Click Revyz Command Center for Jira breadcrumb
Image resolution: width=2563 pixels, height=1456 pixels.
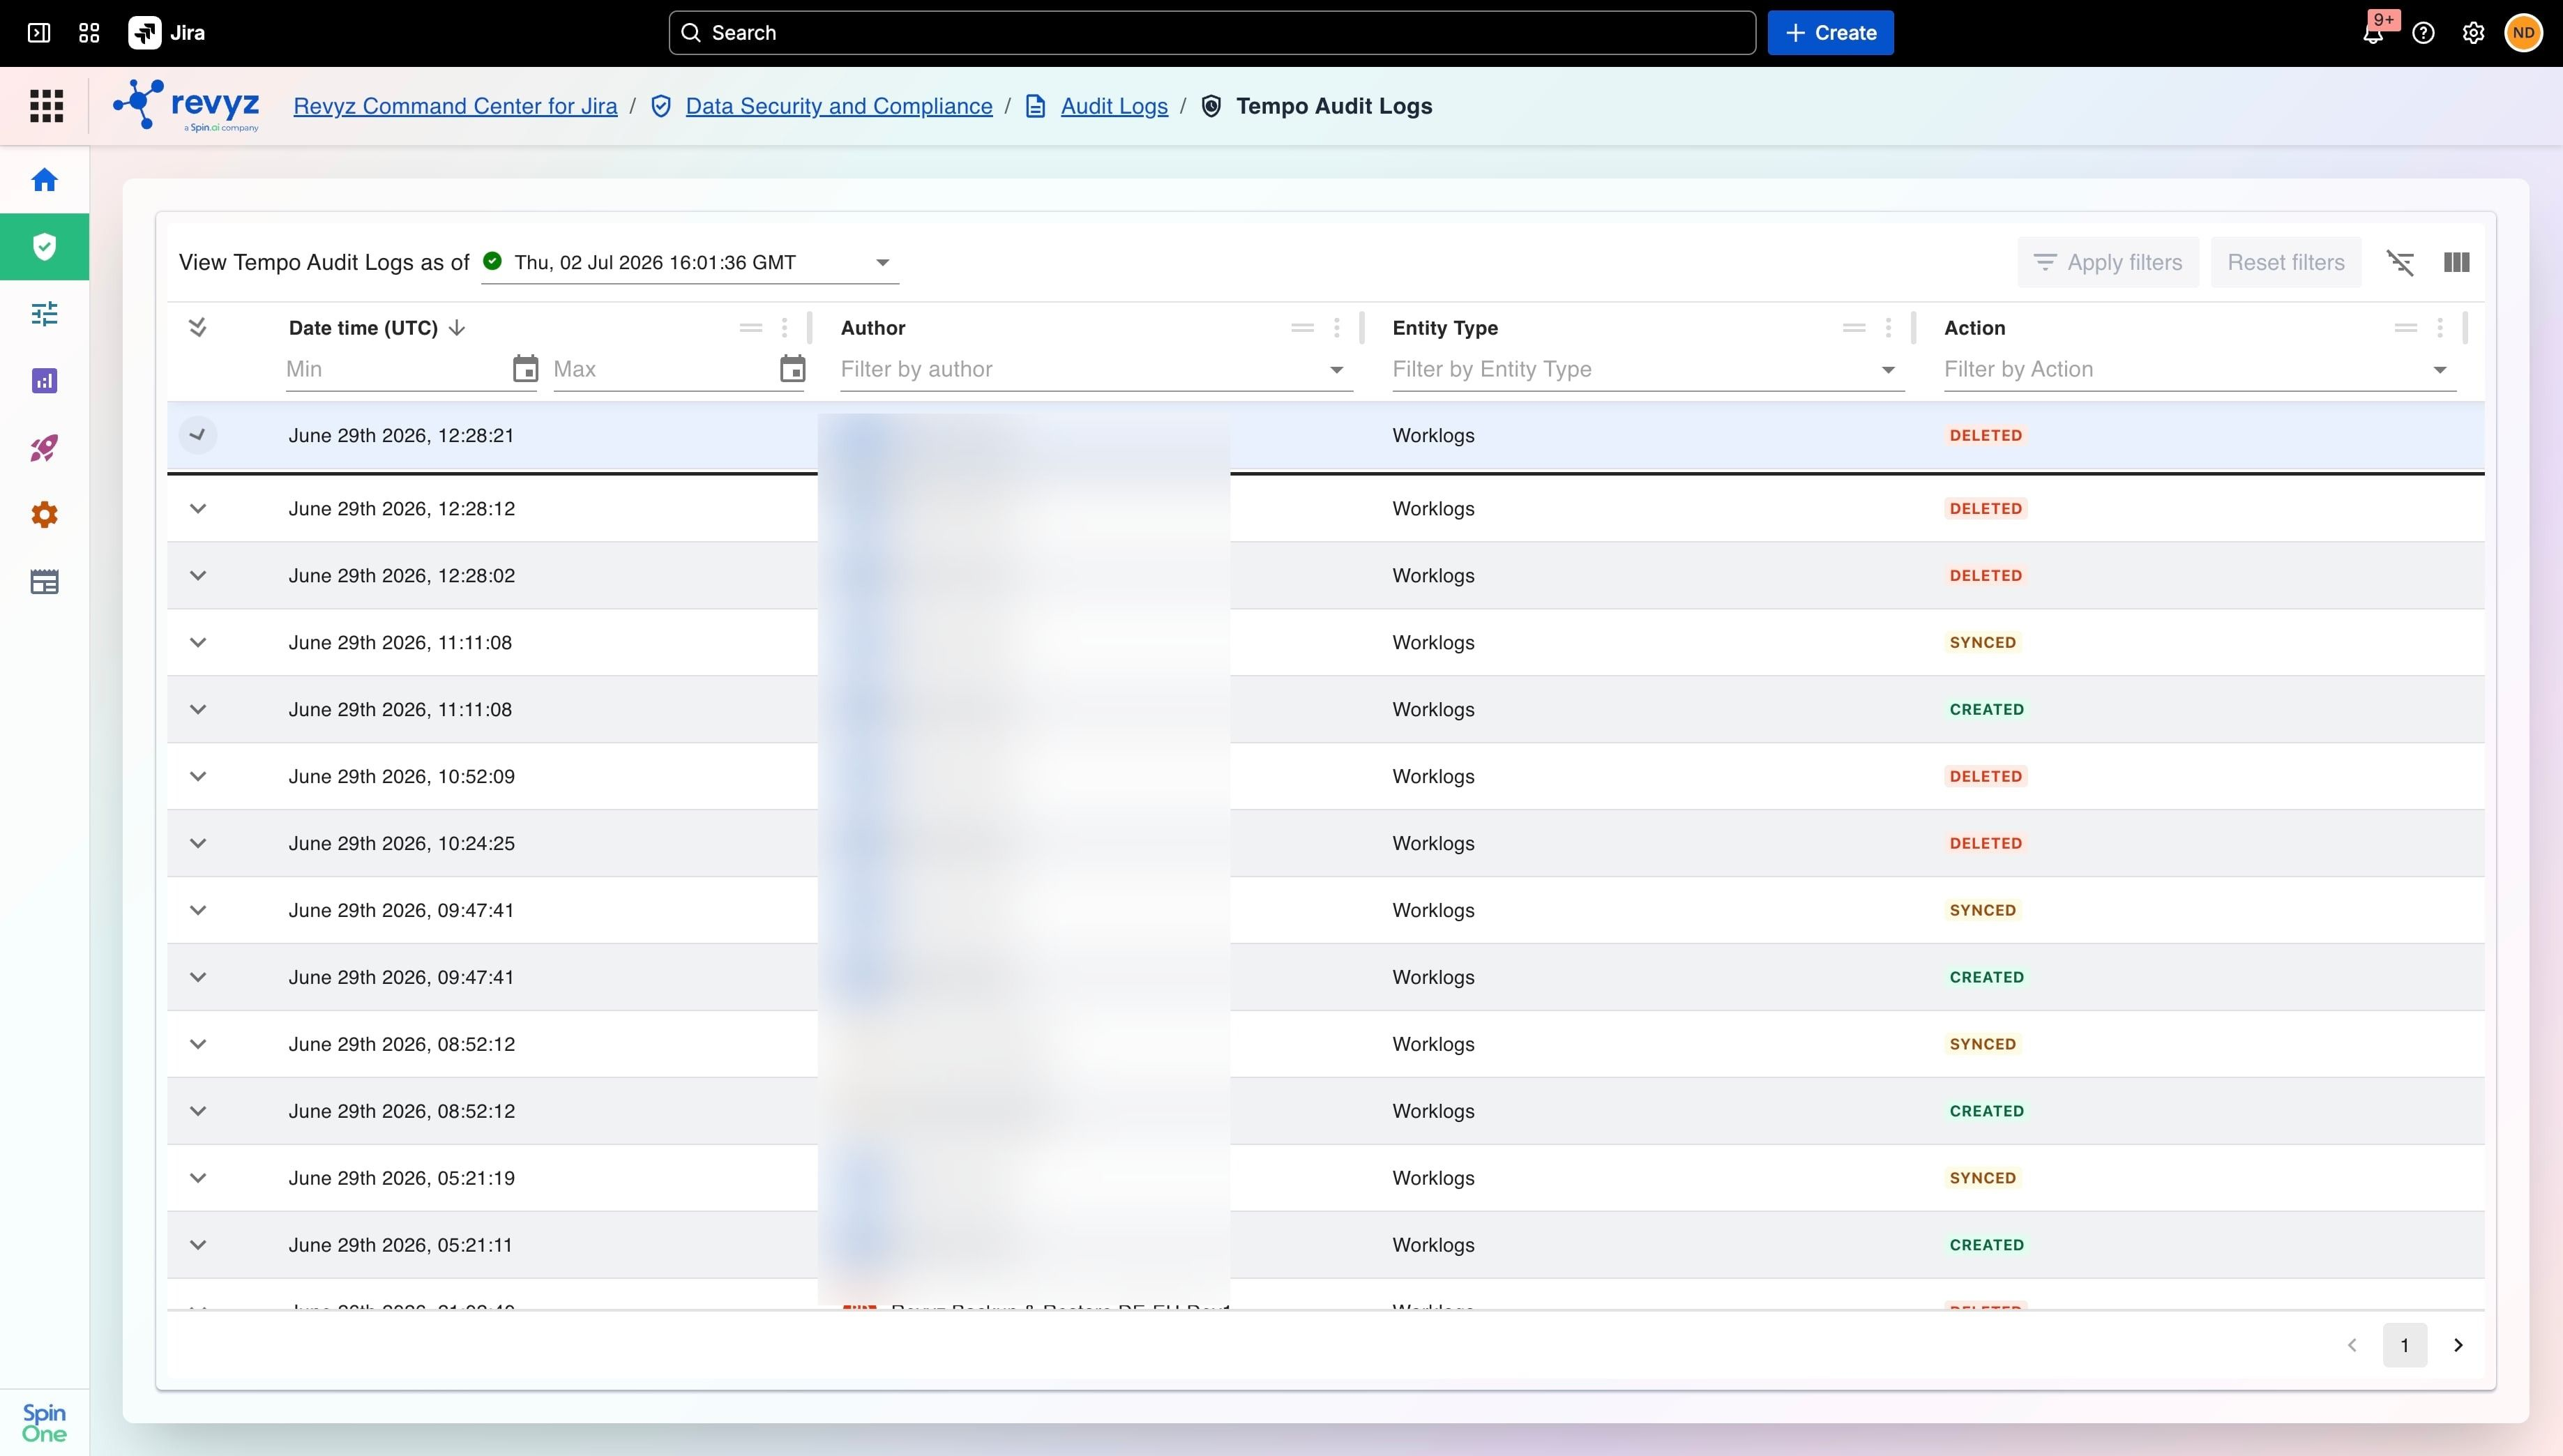[x=455, y=106]
